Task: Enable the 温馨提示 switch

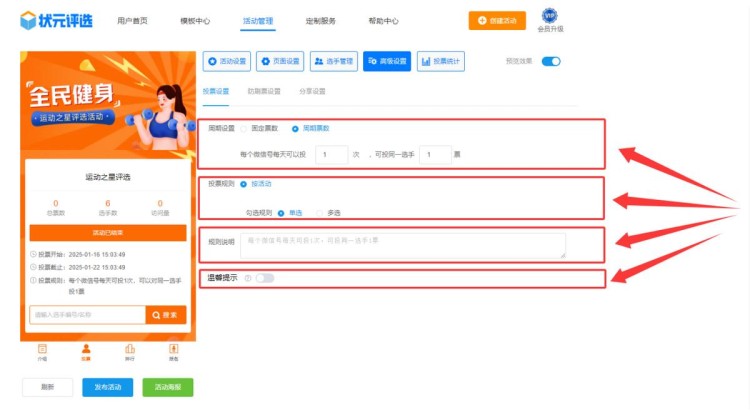Action: pyautogui.click(x=264, y=278)
